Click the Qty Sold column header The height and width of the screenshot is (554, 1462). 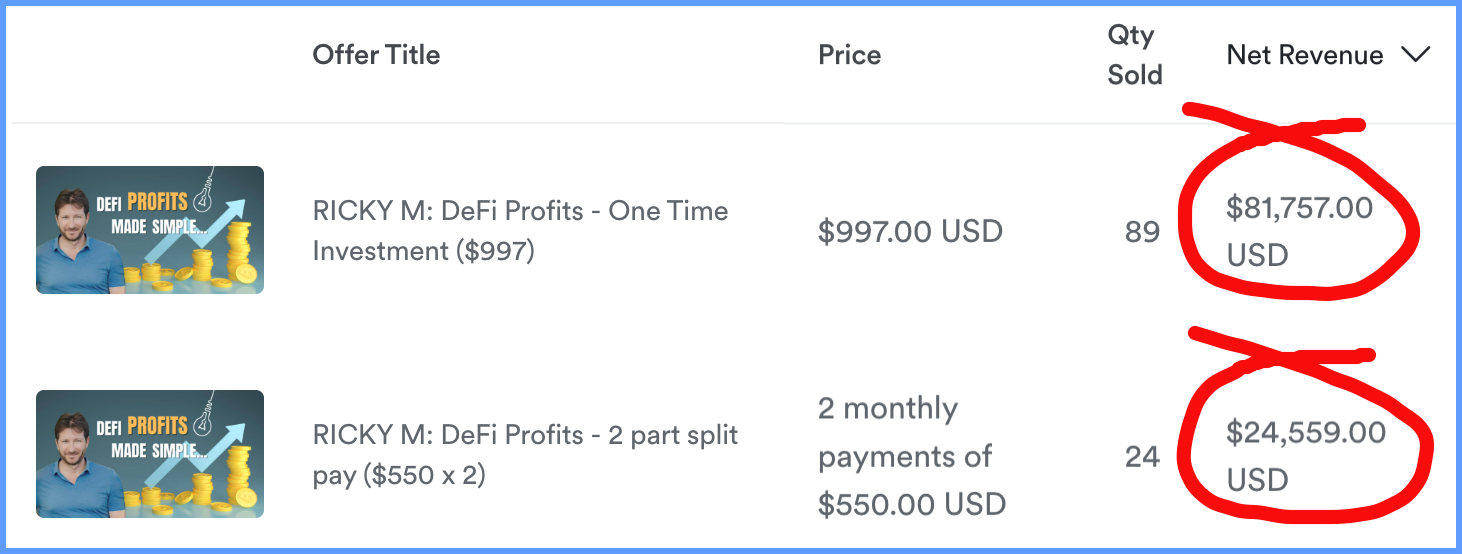click(x=1134, y=54)
